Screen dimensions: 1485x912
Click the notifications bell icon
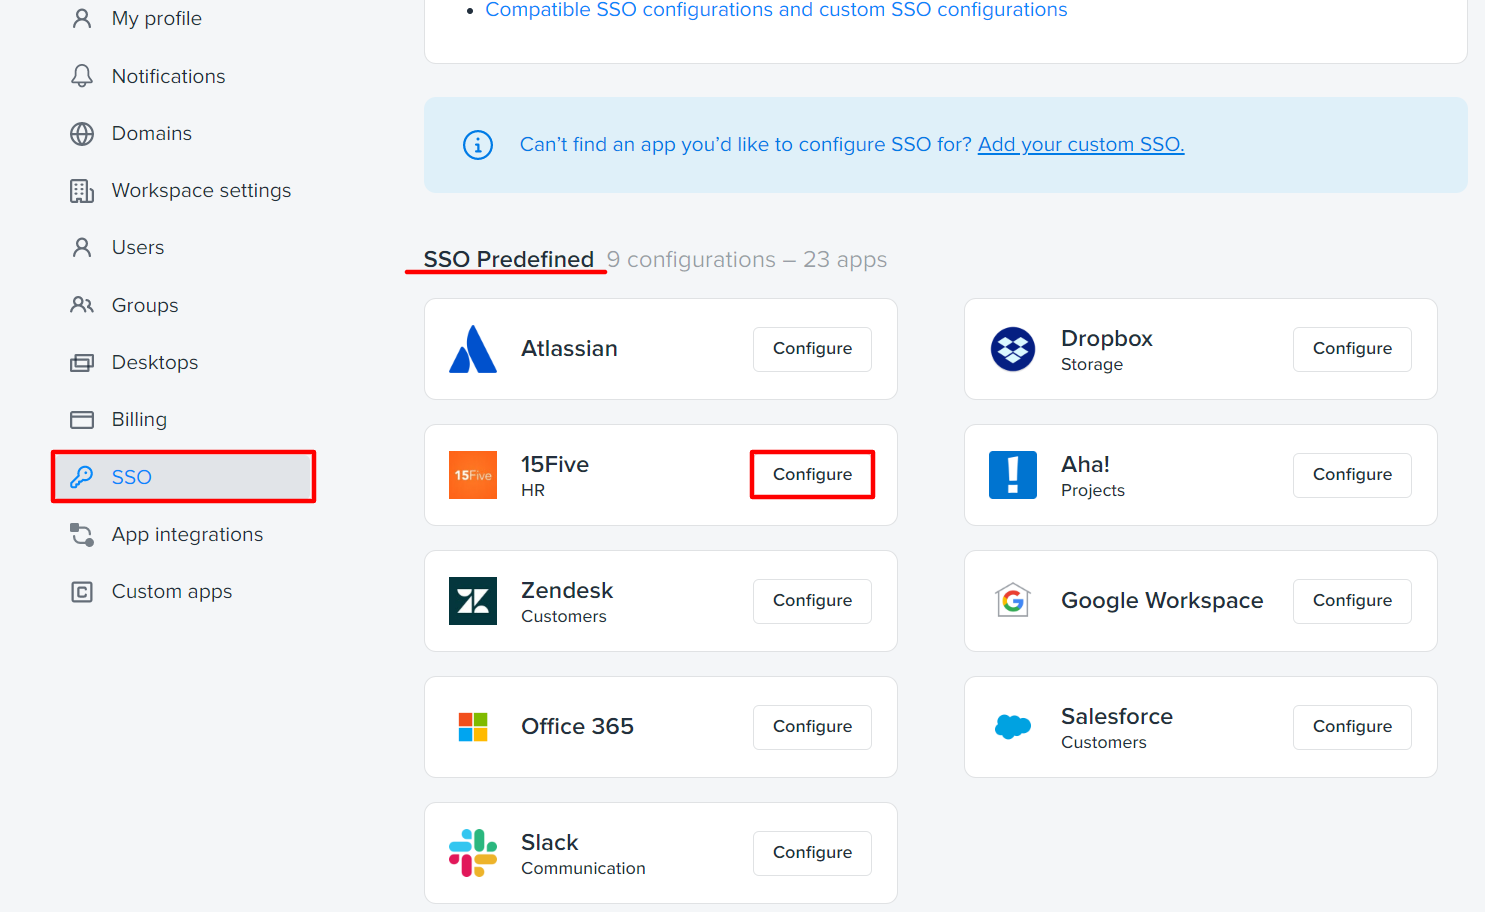point(81,75)
